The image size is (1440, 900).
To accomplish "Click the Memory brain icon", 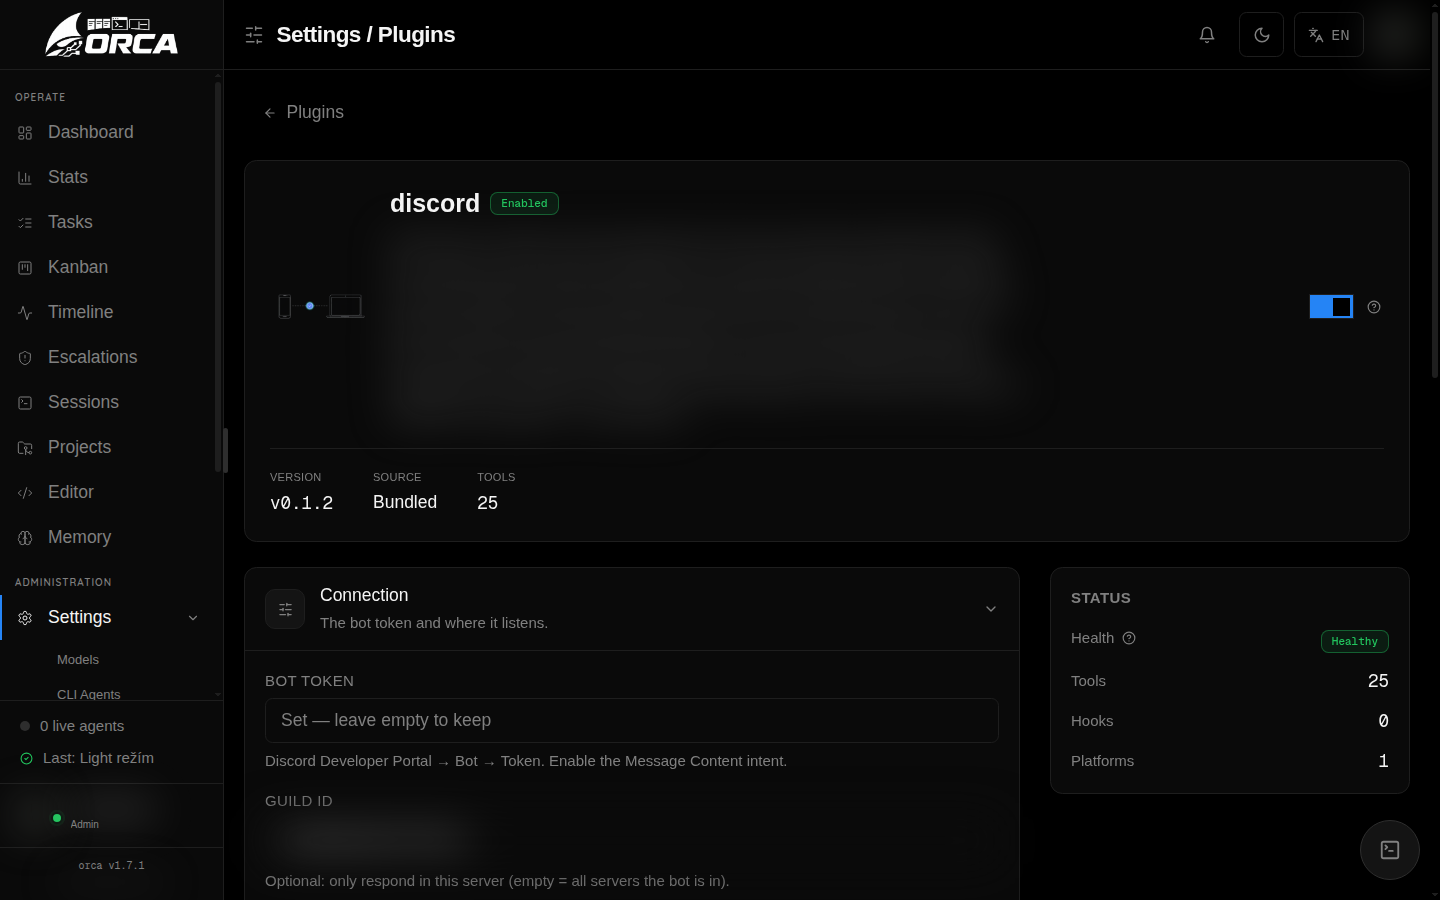I will tap(25, 538).
